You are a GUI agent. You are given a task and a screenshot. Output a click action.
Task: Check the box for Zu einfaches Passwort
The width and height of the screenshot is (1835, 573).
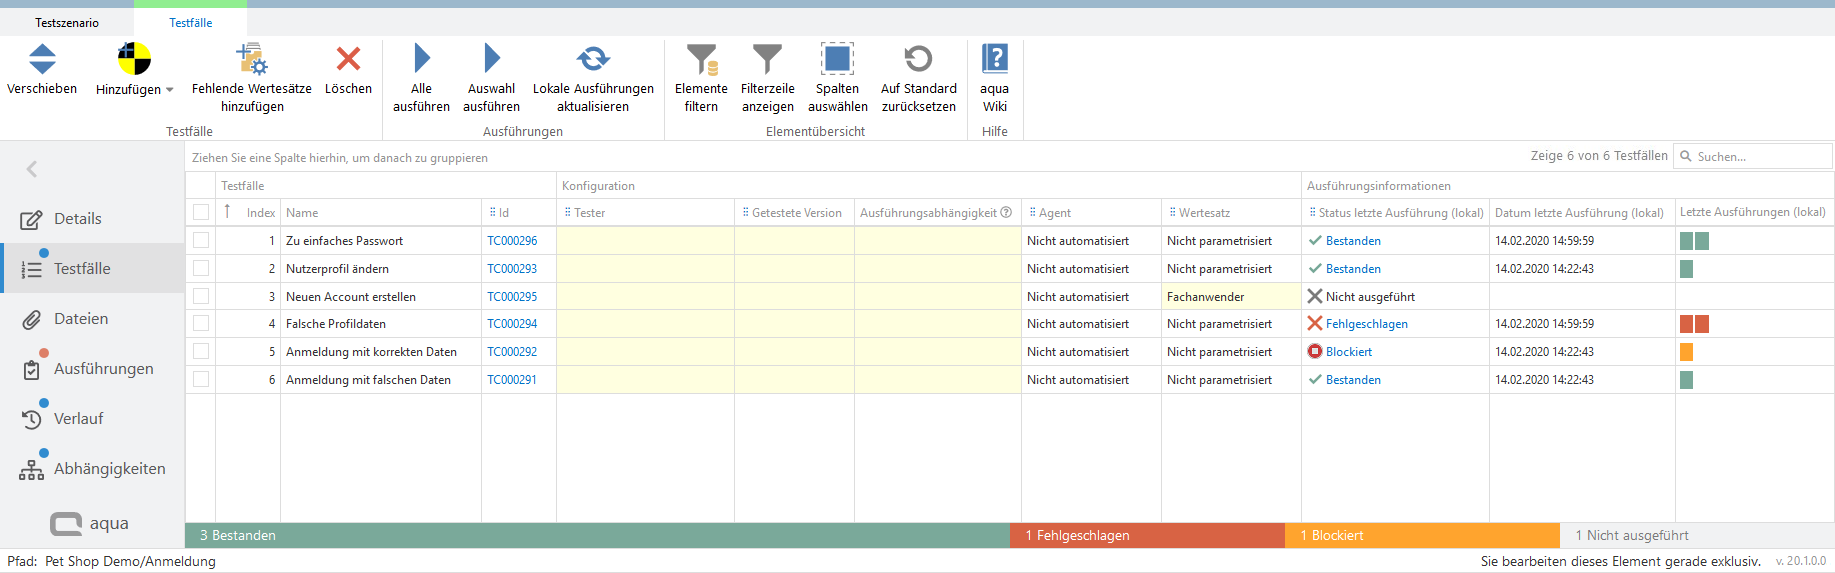point(201,241)
